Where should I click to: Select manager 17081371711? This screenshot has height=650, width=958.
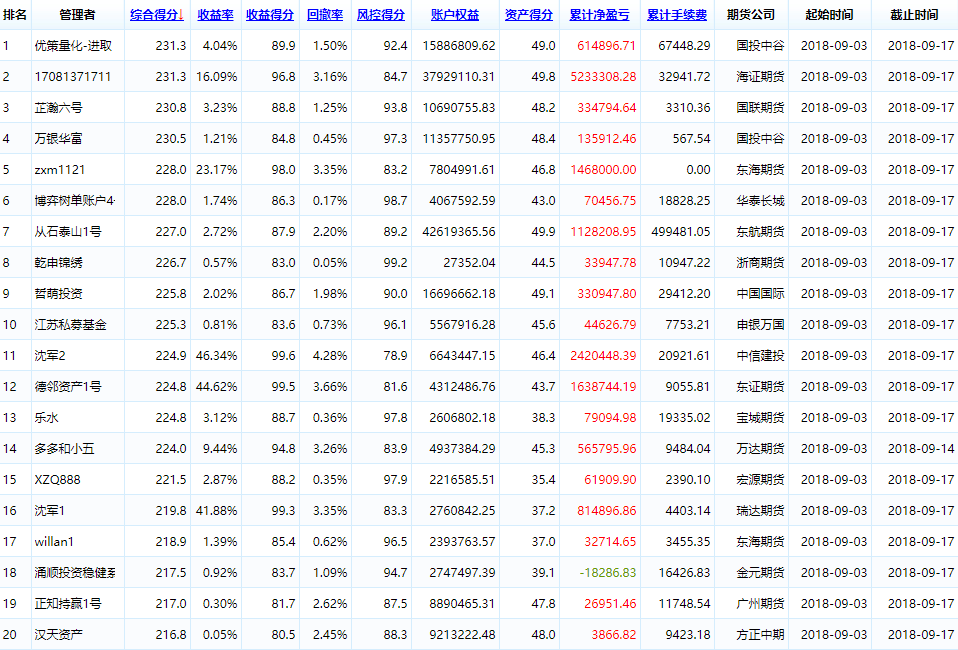[x=73, y=77]
